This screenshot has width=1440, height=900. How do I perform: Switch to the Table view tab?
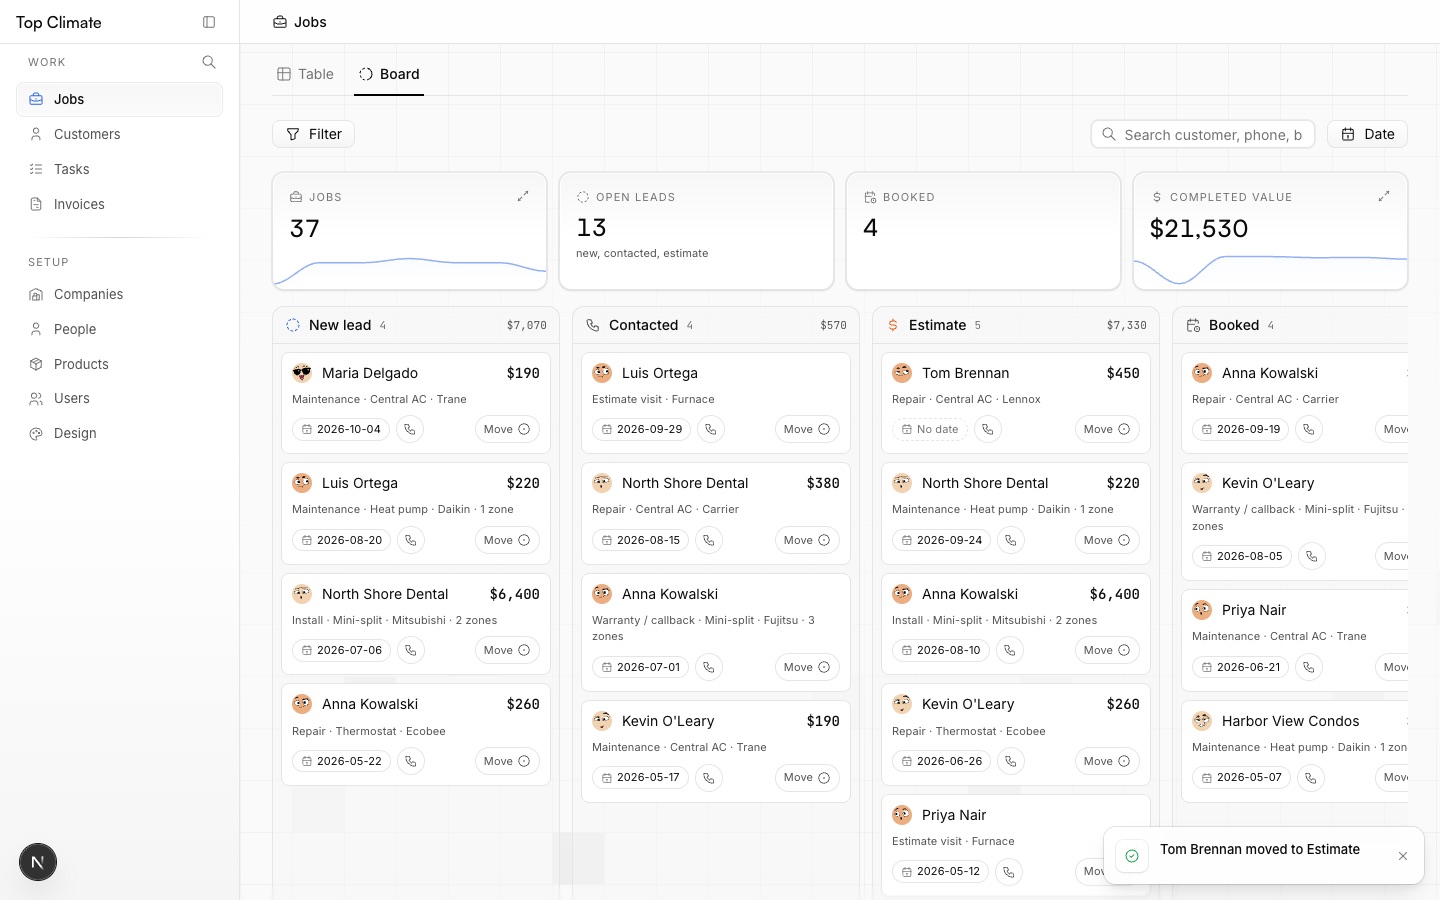305,74
